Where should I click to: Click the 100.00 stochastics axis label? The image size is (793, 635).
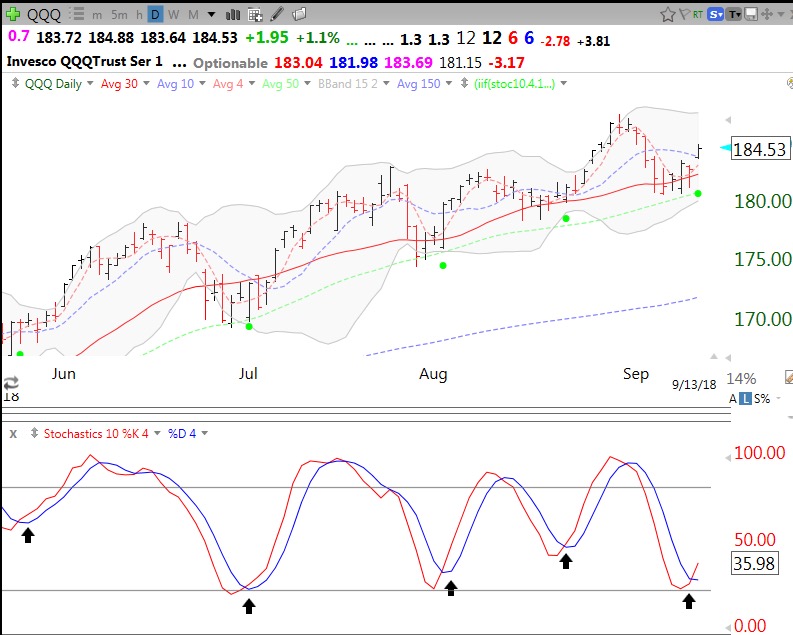pyautogui.click(x=760, y=452)
